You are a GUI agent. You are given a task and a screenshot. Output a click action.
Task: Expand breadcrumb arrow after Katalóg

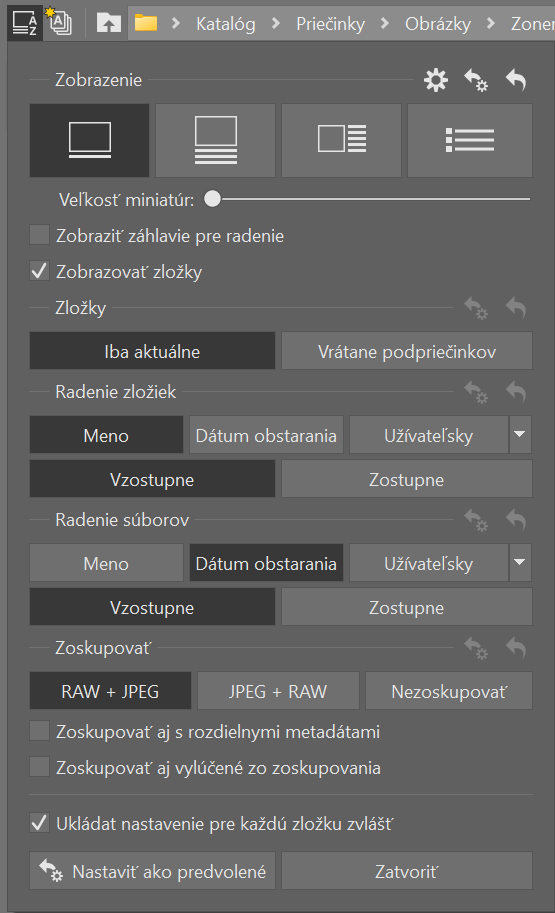tap(276, 23)
